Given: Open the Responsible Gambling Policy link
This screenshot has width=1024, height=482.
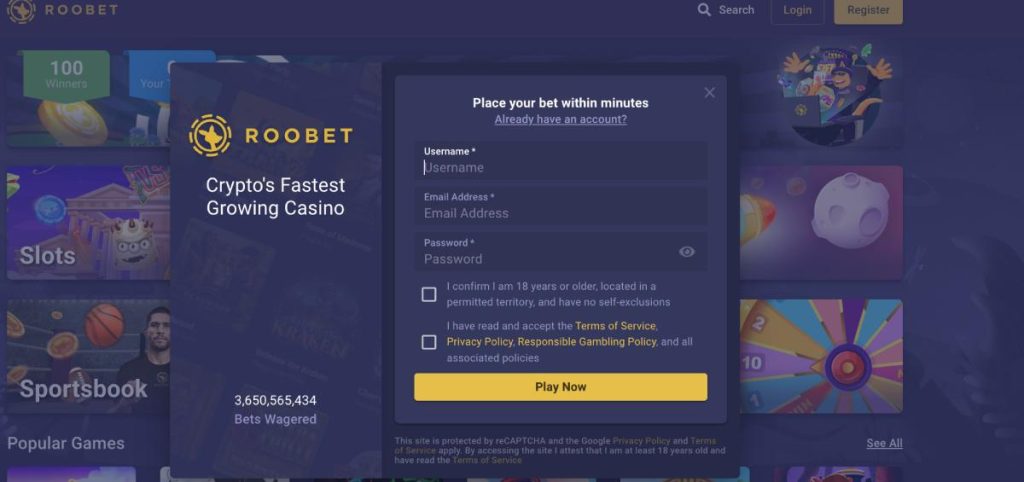Looking at the screenshot, I should (586, 342).
